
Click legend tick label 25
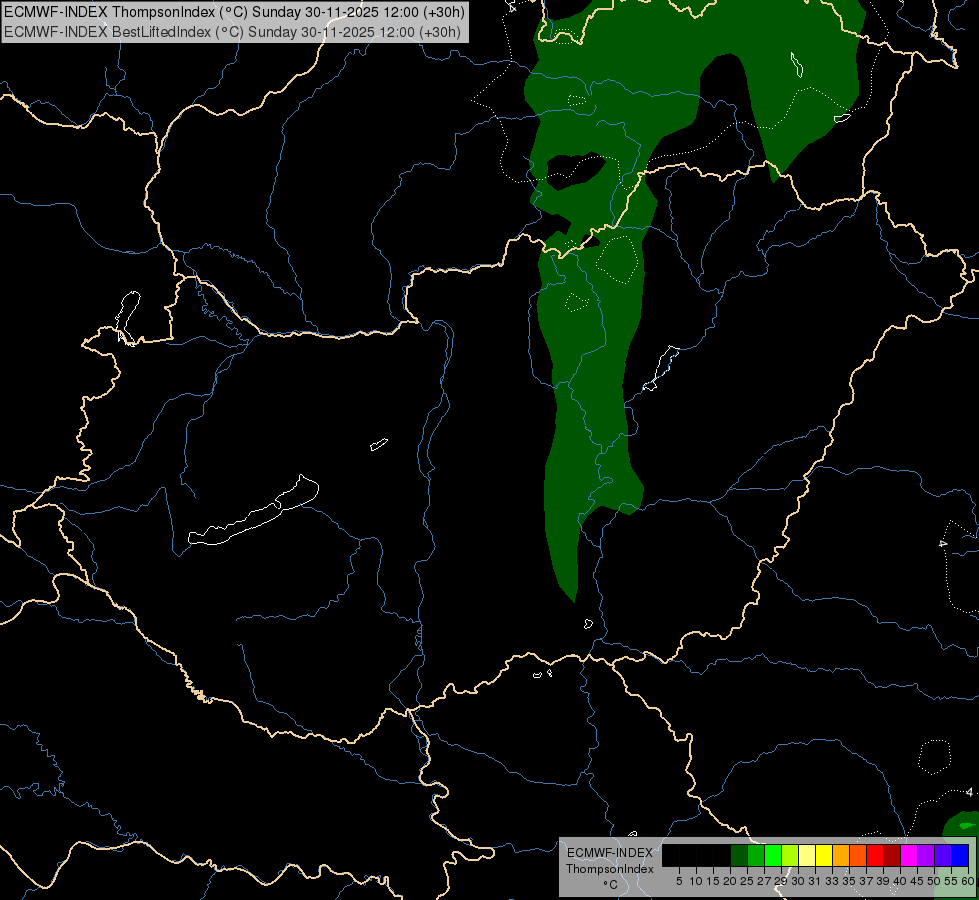point(747,881)
